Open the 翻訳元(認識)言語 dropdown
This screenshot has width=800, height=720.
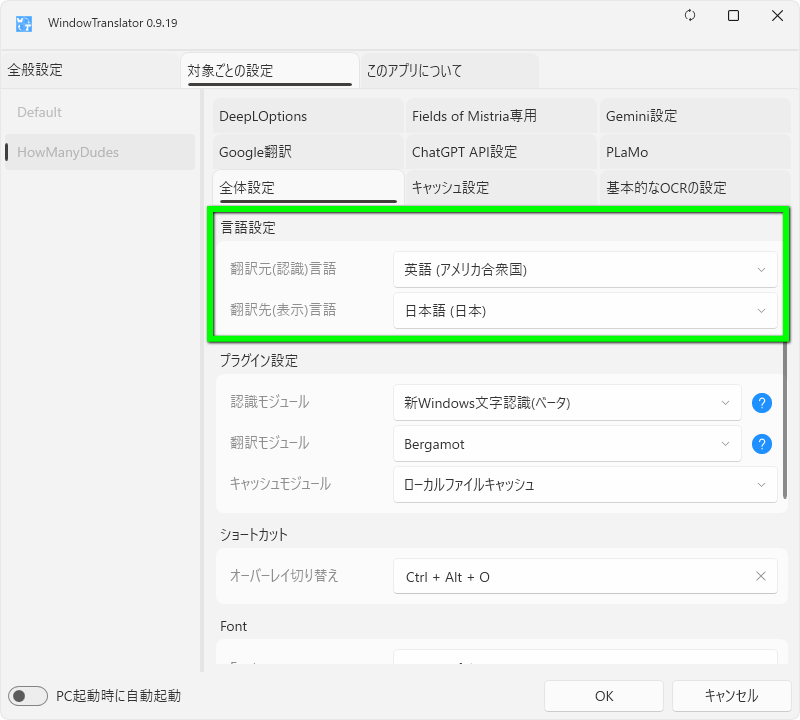tap(585, 270)
